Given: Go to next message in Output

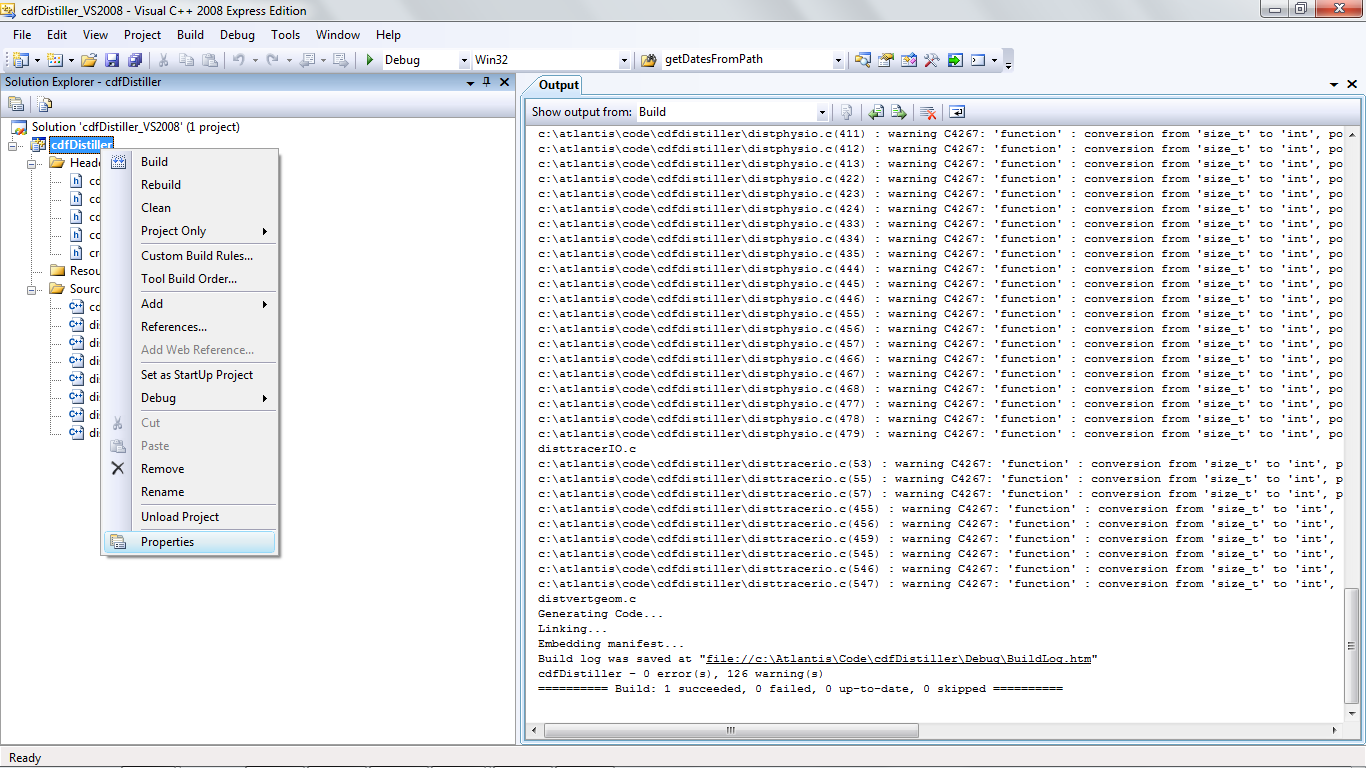Looking at the screenshot, I should pos(899,112).
